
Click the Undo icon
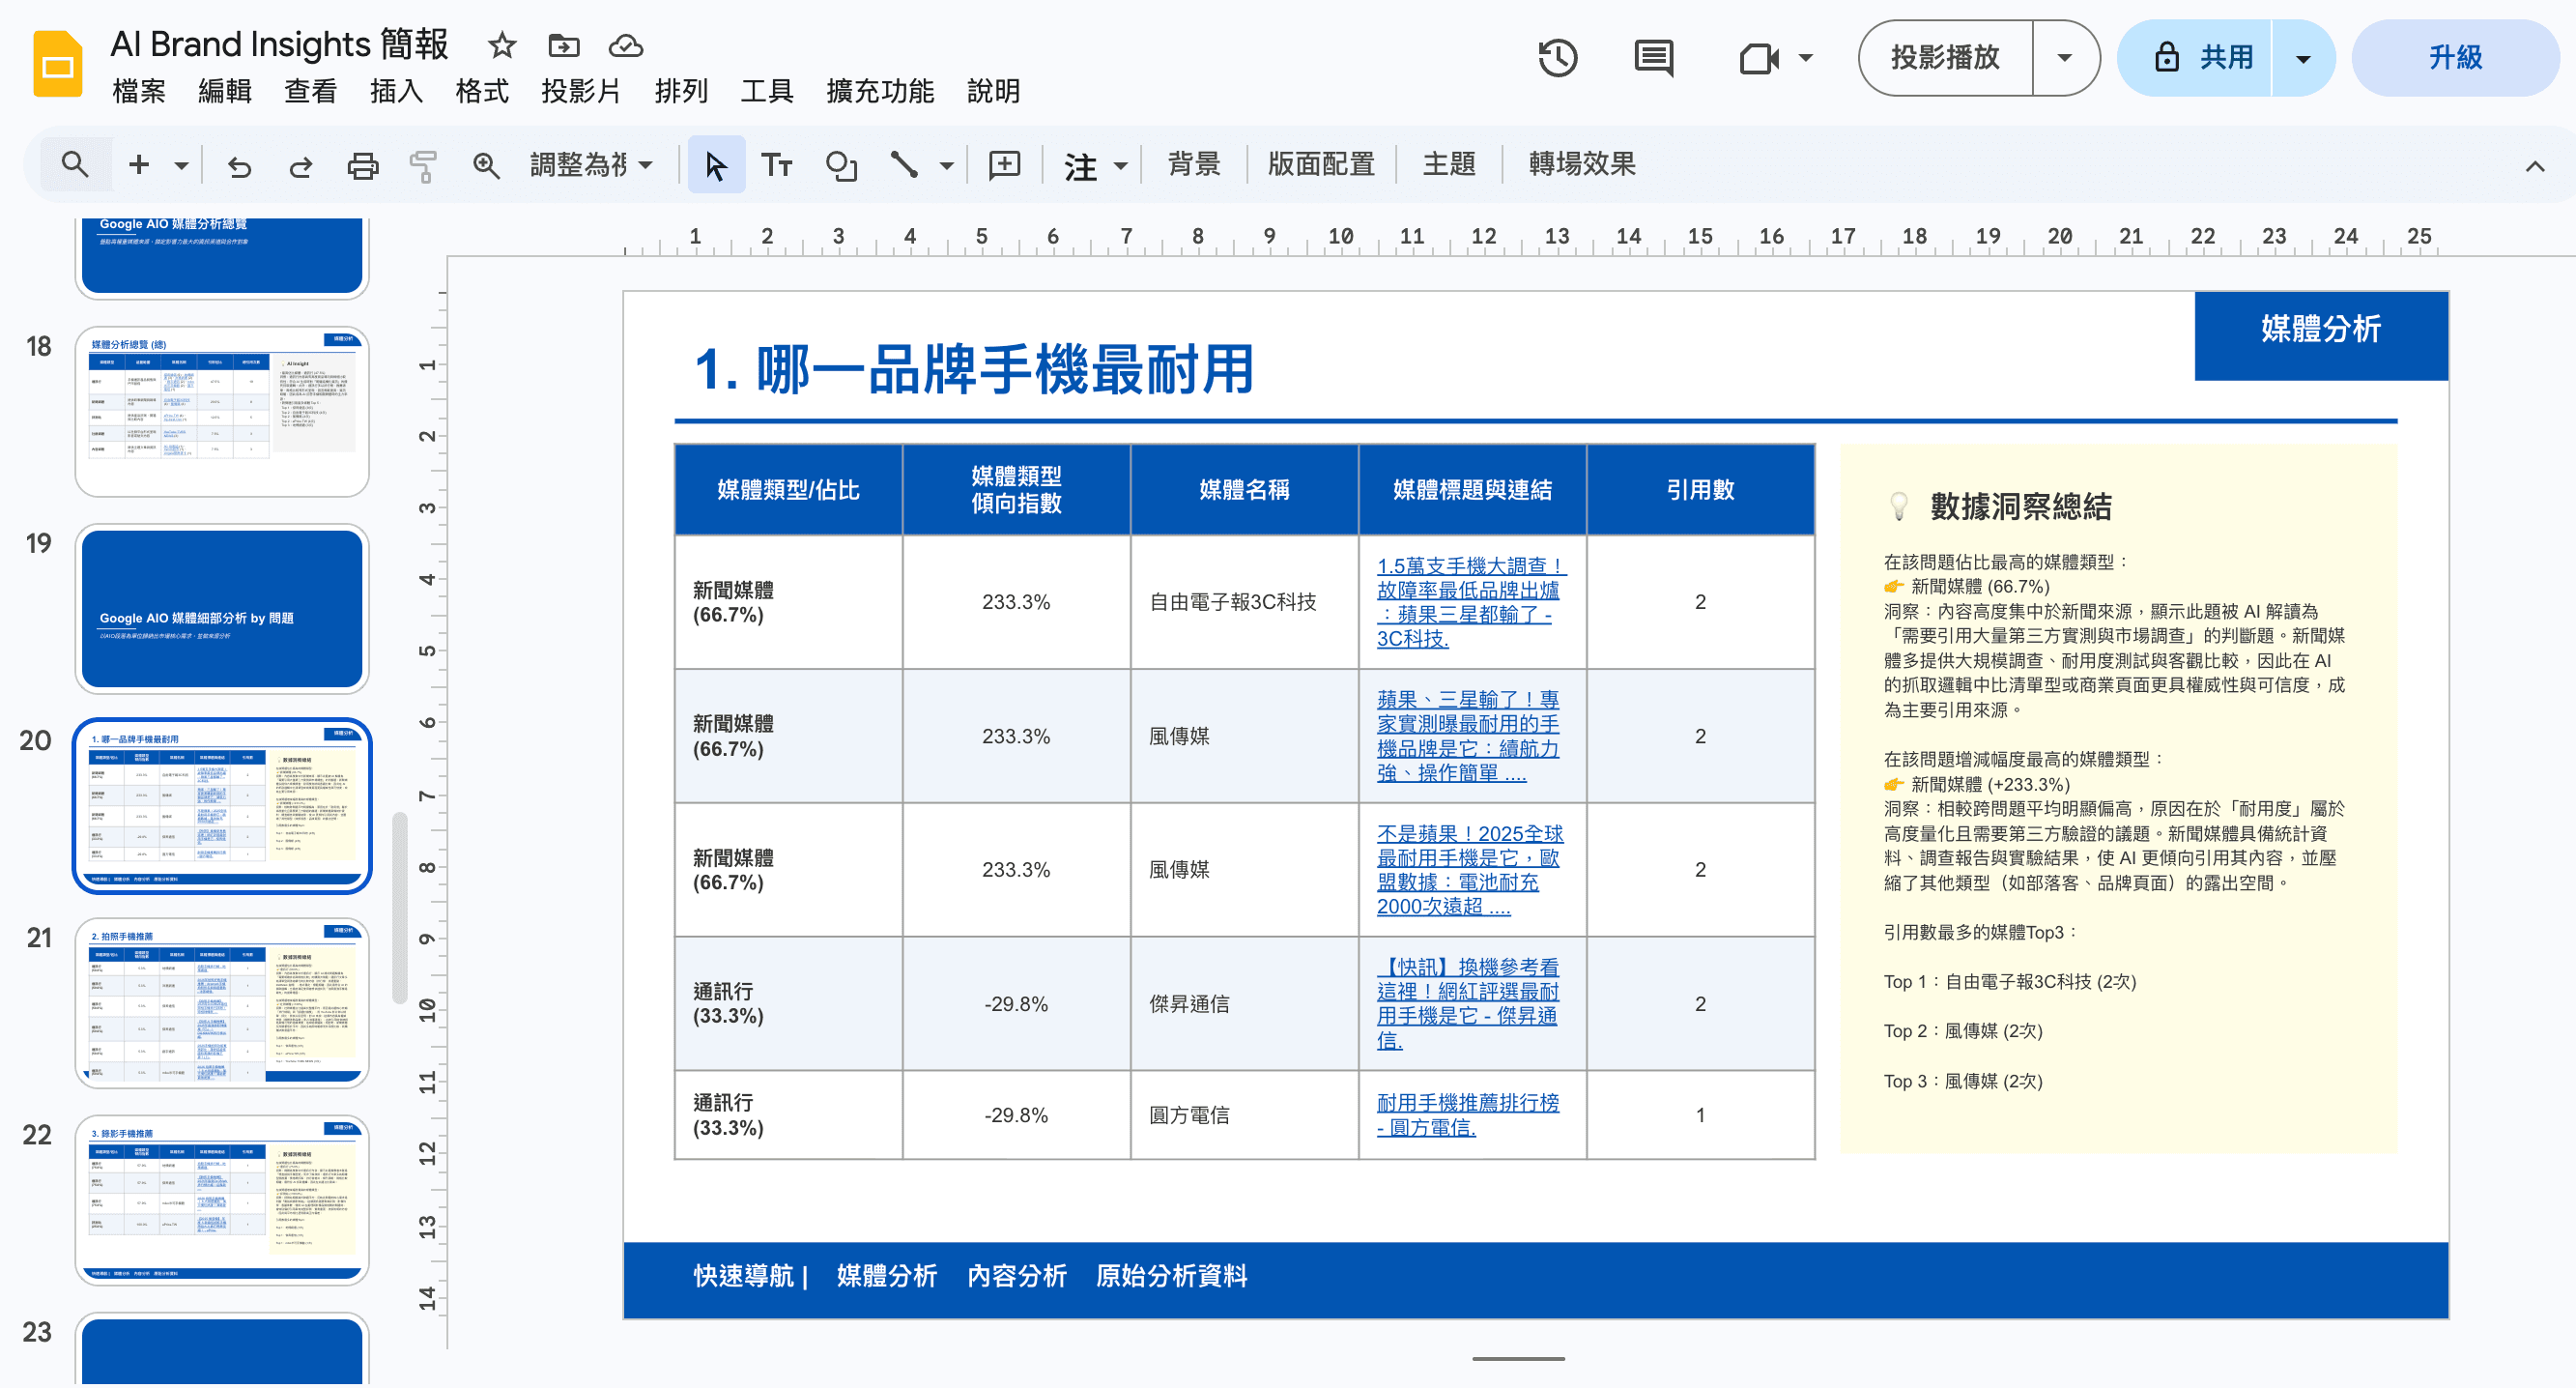click(239, 164)
